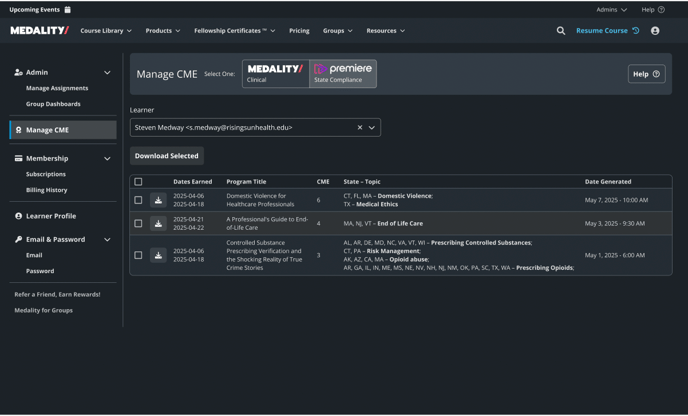This screenshot has height=416, width=688.
Task: Open Manage Assignments in sidebar
Action: pos(57,88)
